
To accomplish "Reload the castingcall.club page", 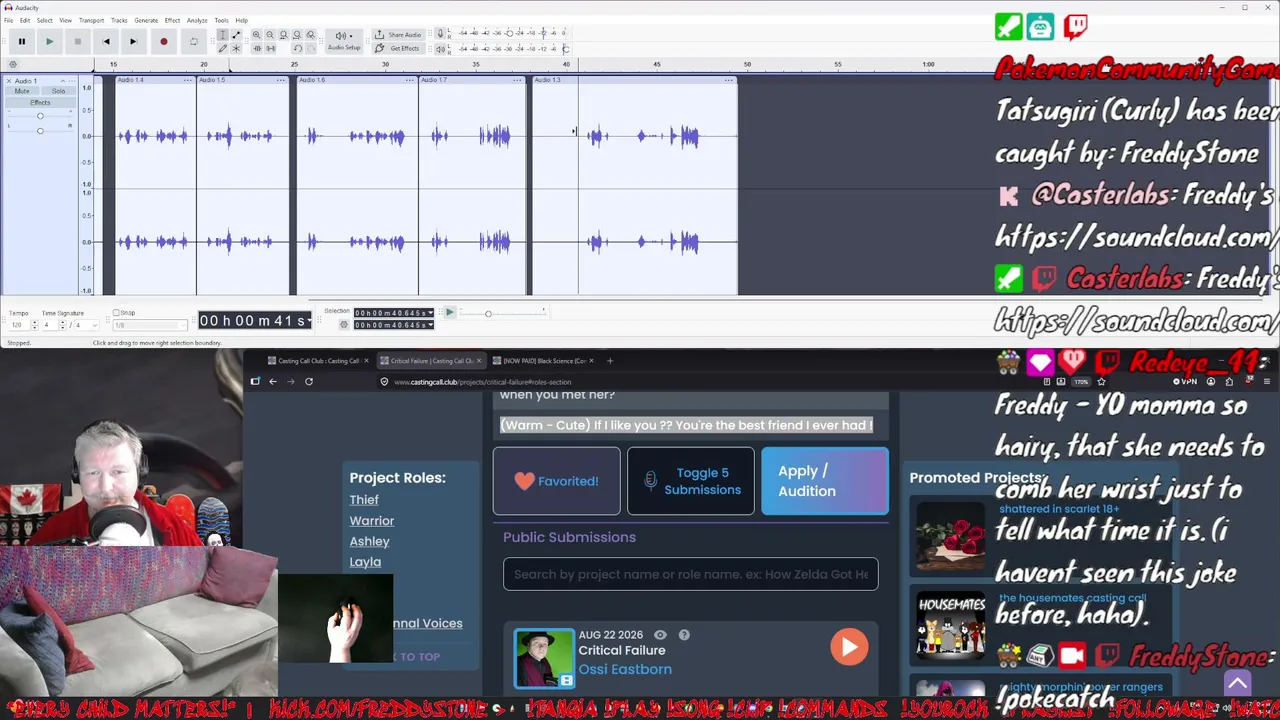I will (309, 381).
